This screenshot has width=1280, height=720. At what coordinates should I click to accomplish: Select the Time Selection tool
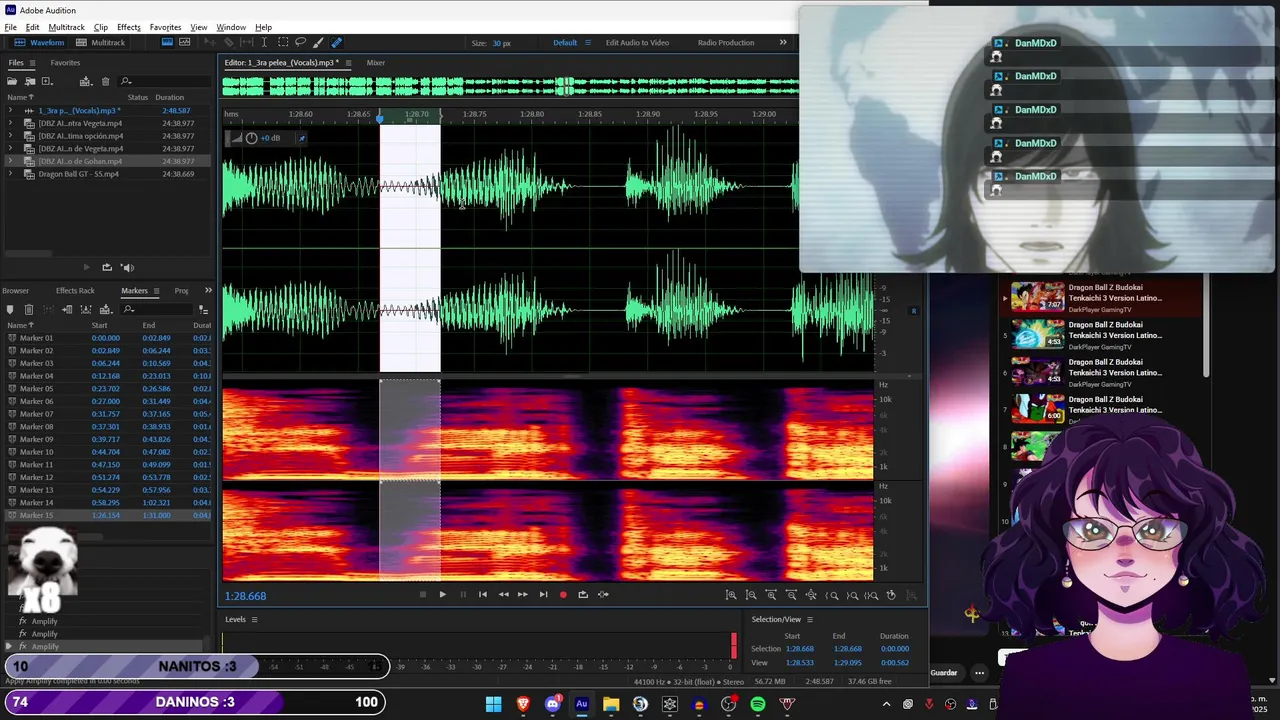[x=264, y=42]
